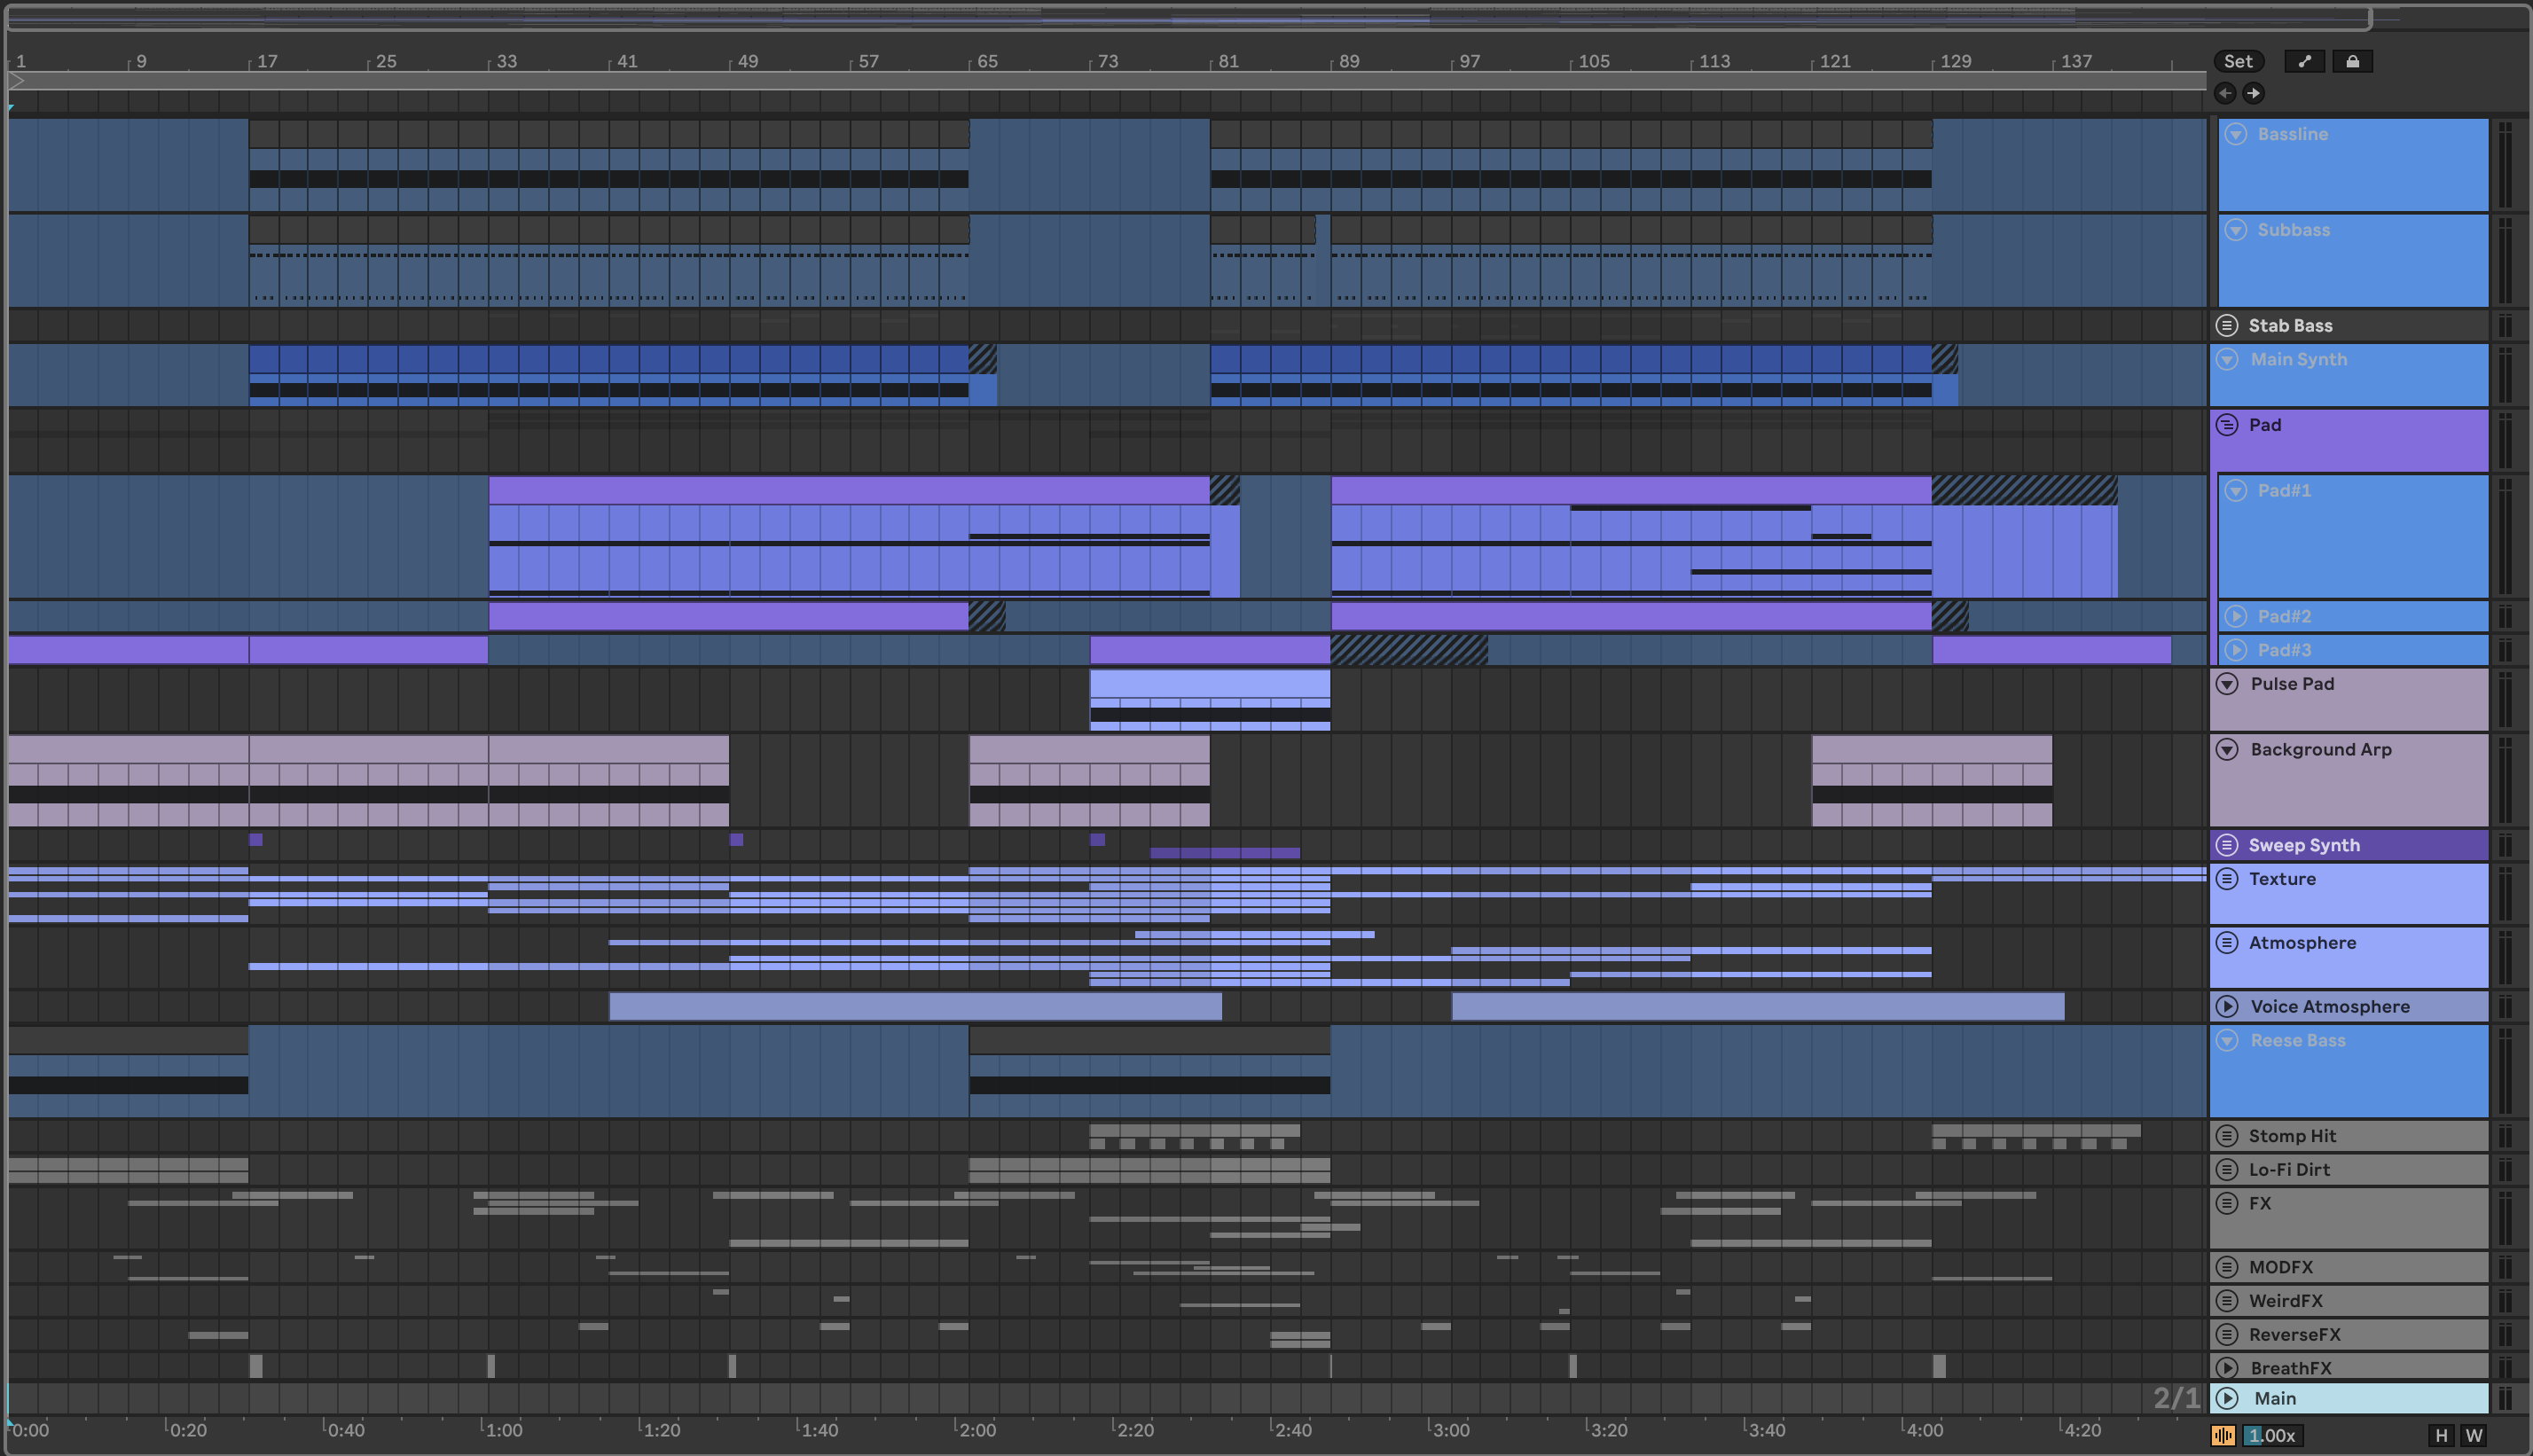Jump to the next locator arrow
The width and height of the screenshot is (2533, 1456).
point(2253,93)
